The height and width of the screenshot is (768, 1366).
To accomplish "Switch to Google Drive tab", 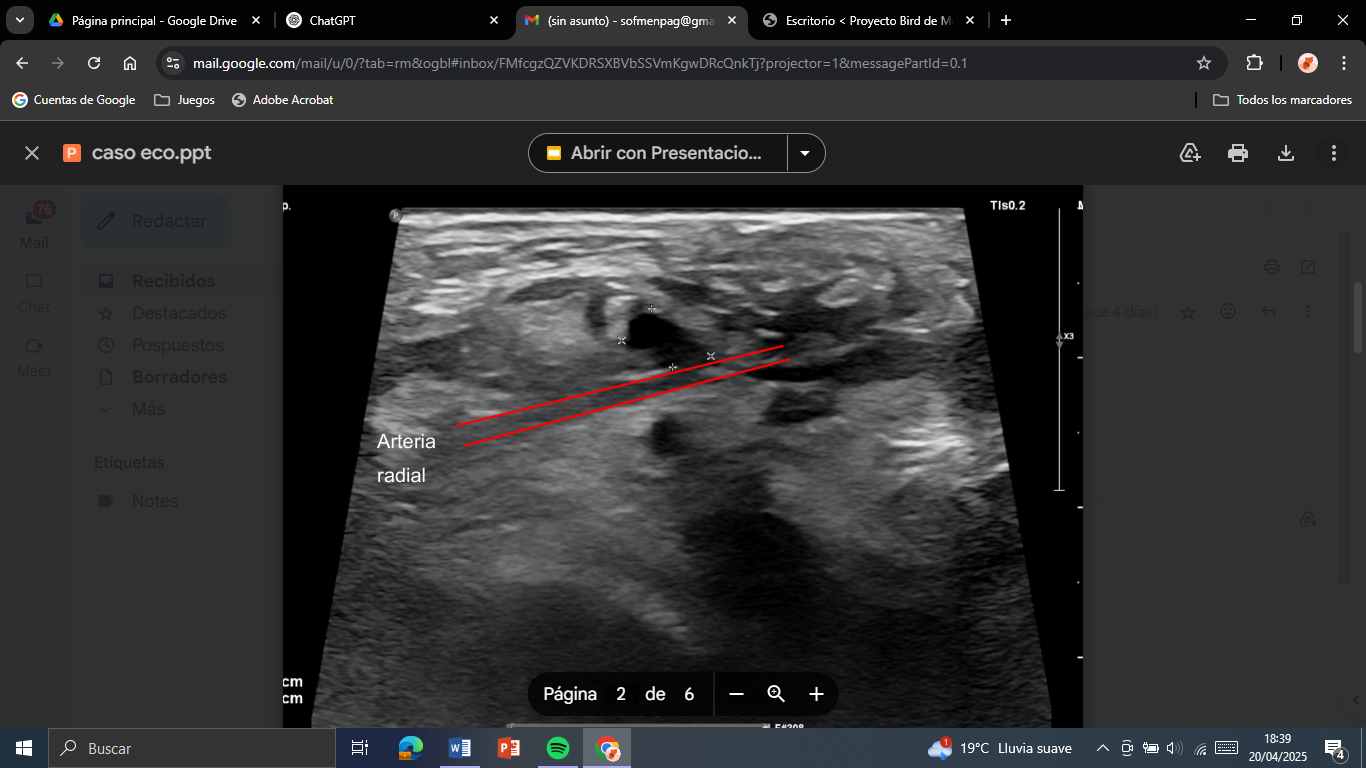I will point(153,20).
